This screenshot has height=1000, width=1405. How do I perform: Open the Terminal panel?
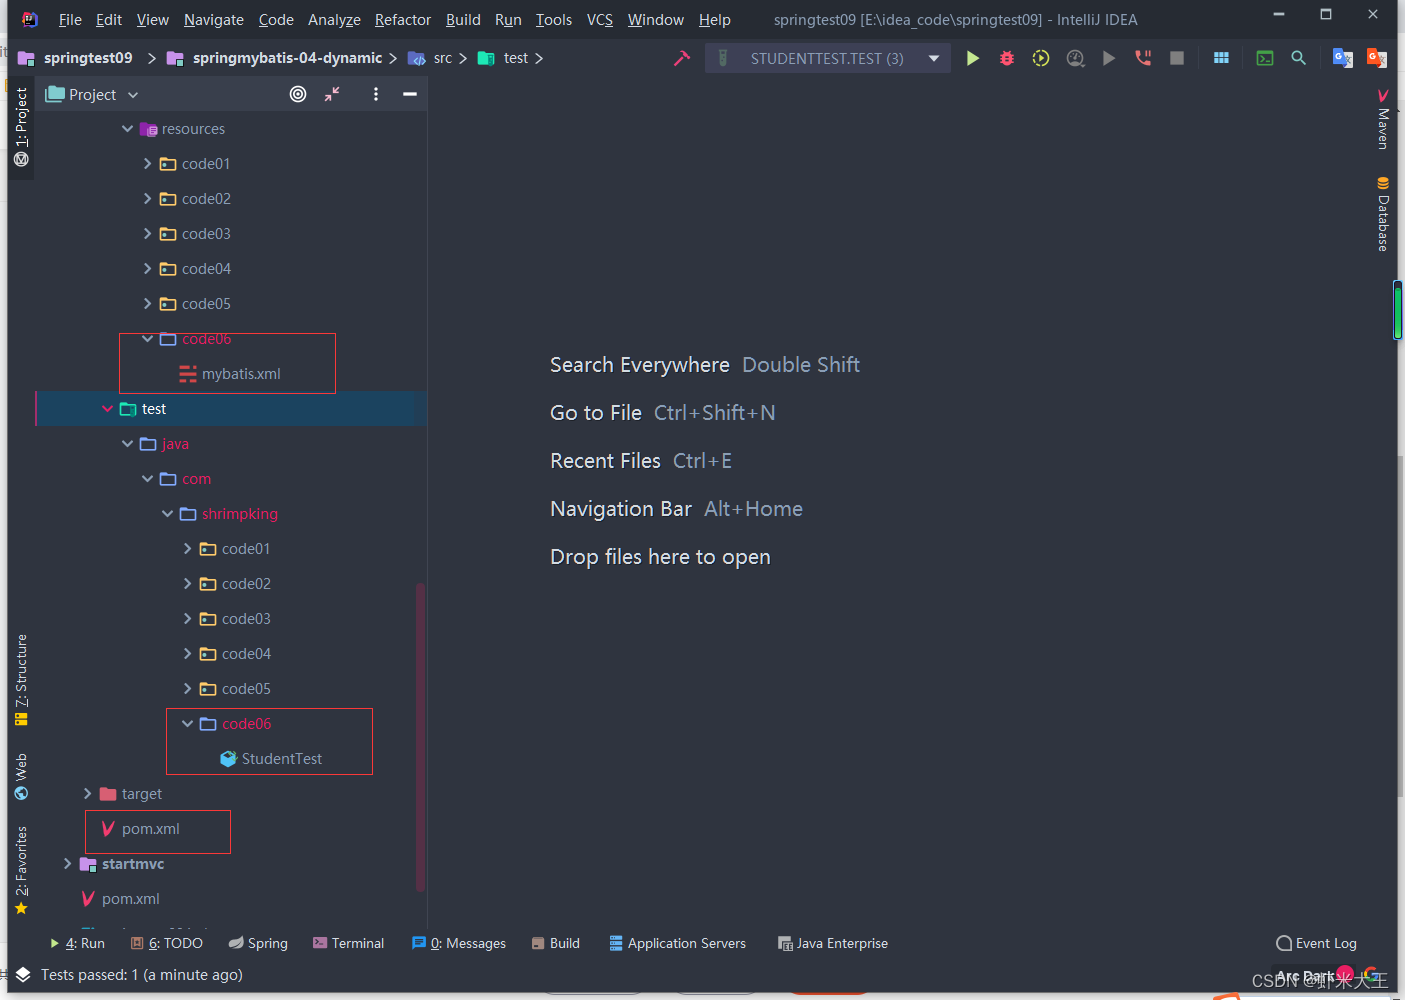point(348,942)
